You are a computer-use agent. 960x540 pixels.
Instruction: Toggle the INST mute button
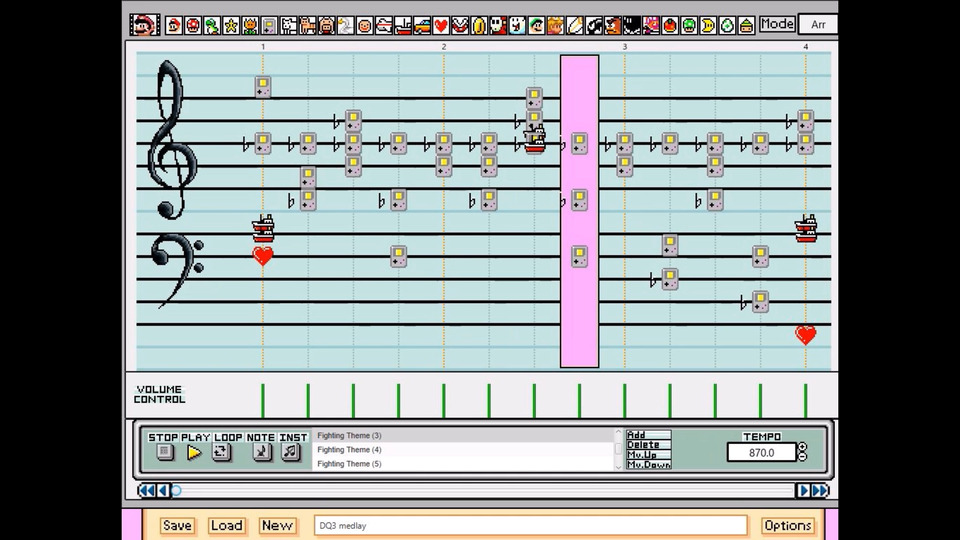[290, 452]
